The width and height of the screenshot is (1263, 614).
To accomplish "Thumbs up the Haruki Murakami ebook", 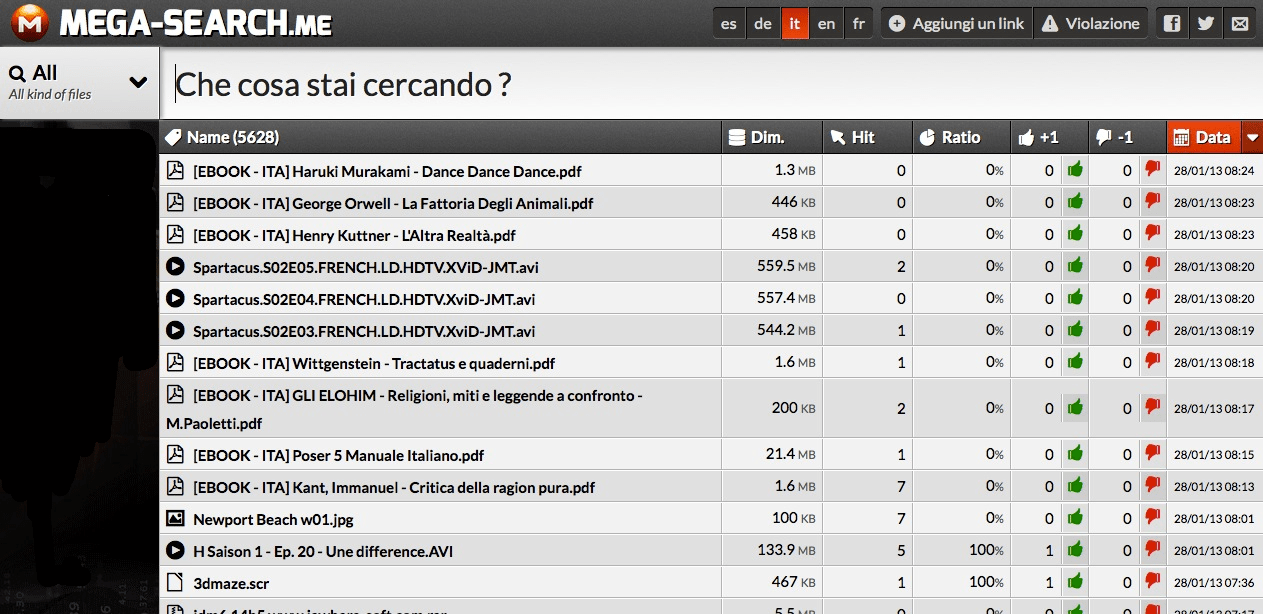I will pos(1075,170).
